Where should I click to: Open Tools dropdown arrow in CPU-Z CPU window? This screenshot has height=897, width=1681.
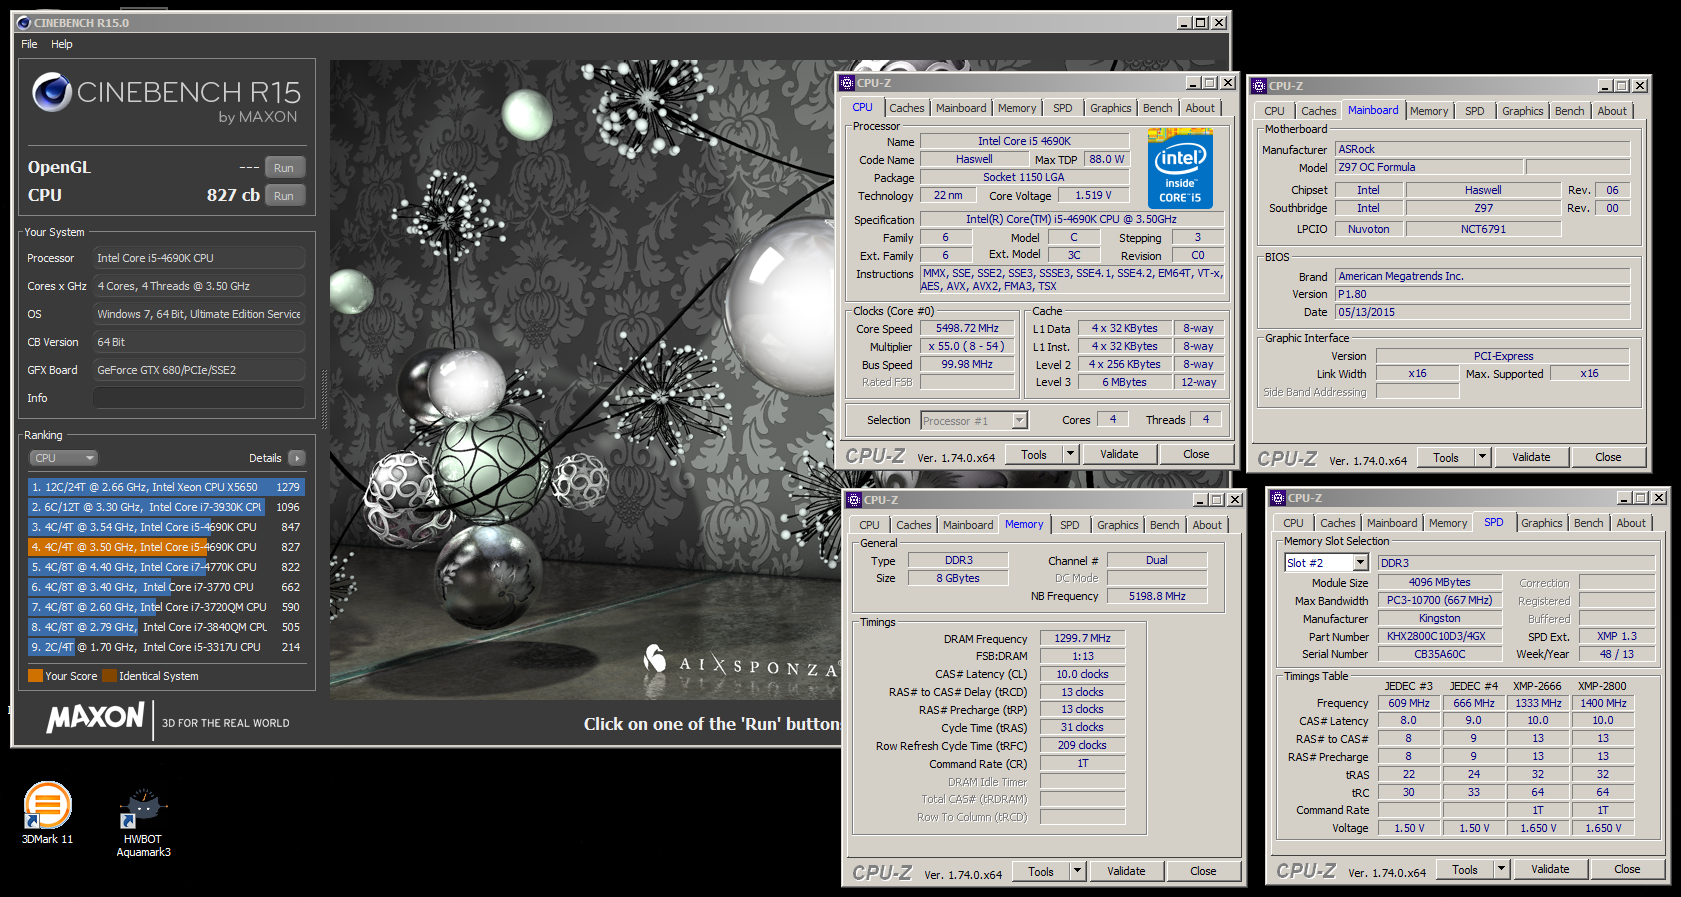point(1069,454)
